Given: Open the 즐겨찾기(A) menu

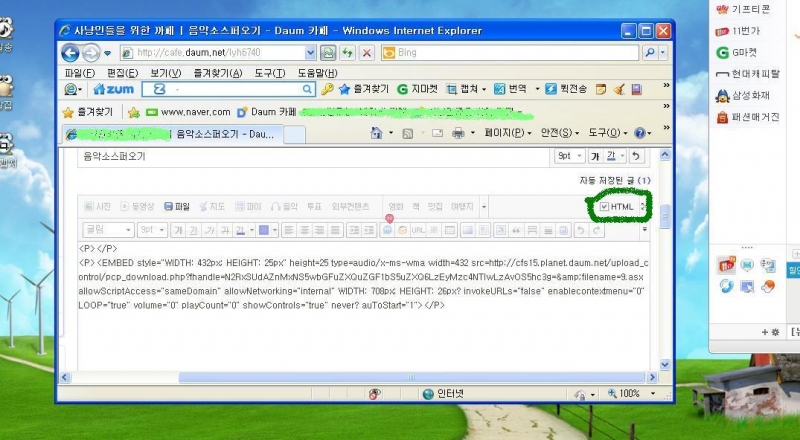Looking at the screenshot, I should tap(217, 73).
